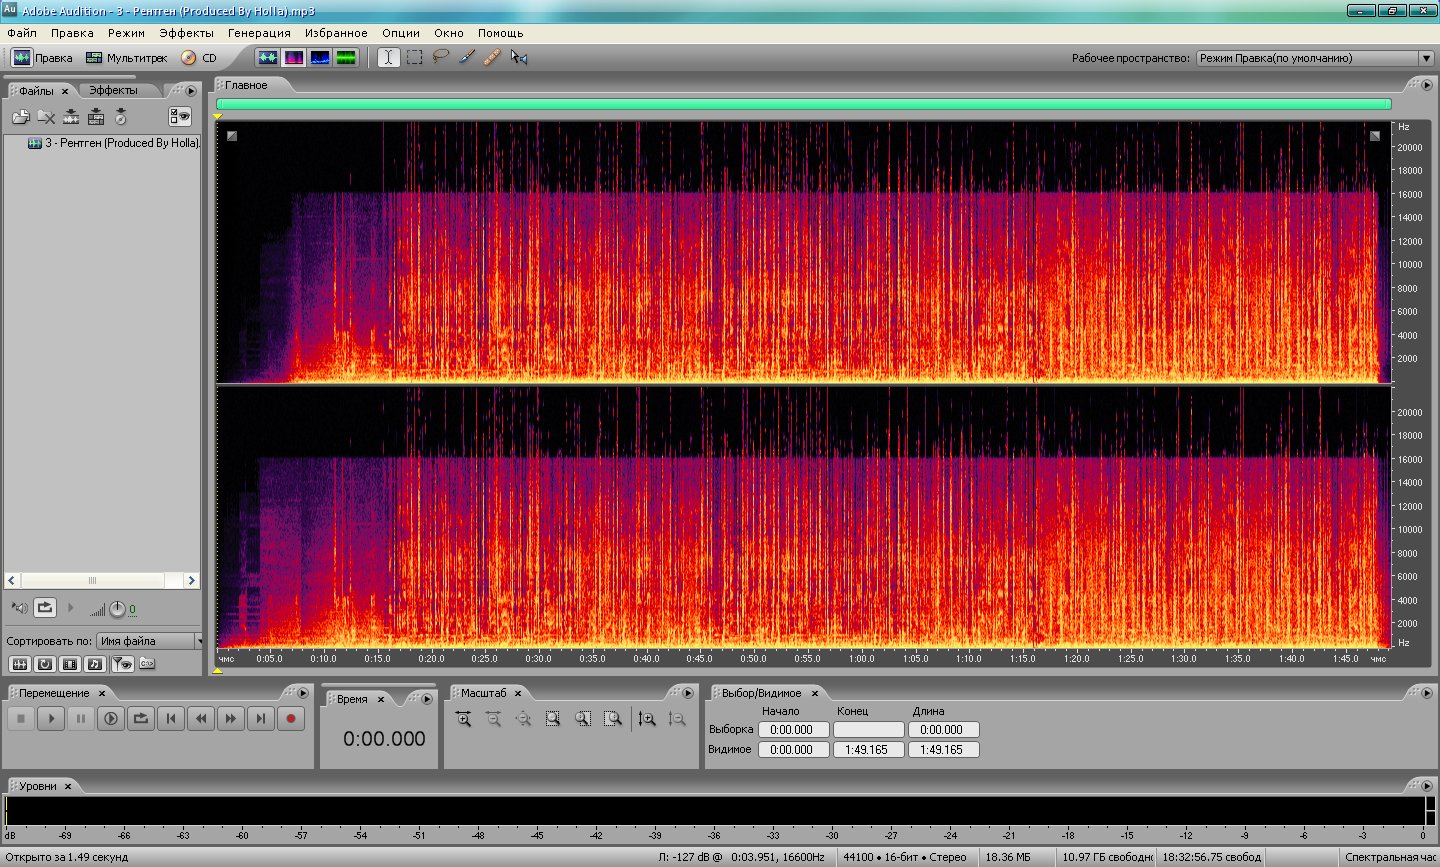This screenshot has height=867, width=1440.
Task: Switch to Правка edit view
Action: pos(42,58)
